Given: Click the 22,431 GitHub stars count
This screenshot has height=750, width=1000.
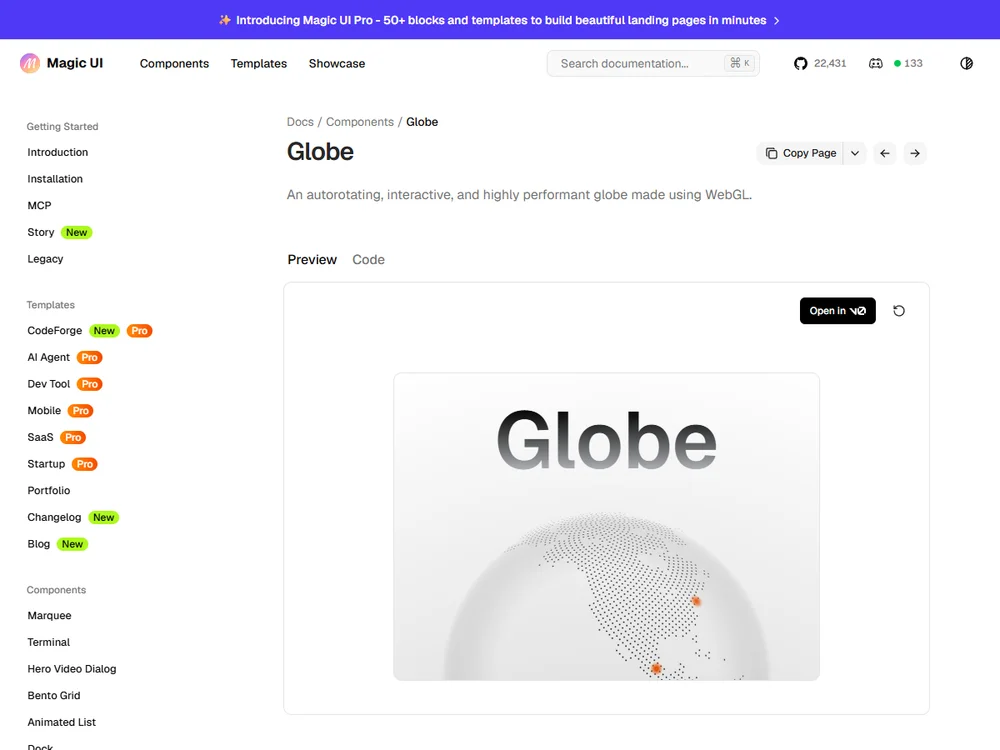Looking at the screenshot, I should 830,63.
